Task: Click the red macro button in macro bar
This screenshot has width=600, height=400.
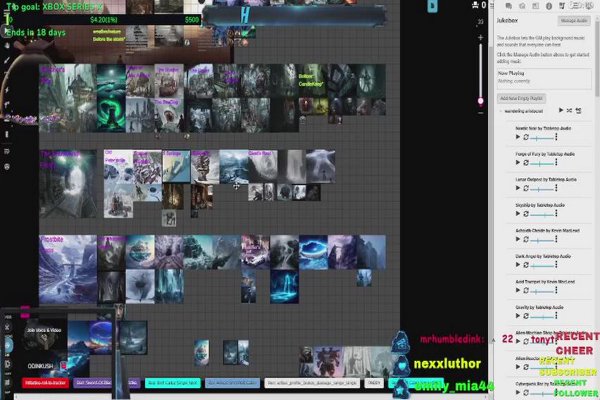Action: click(x=46, y=383)
